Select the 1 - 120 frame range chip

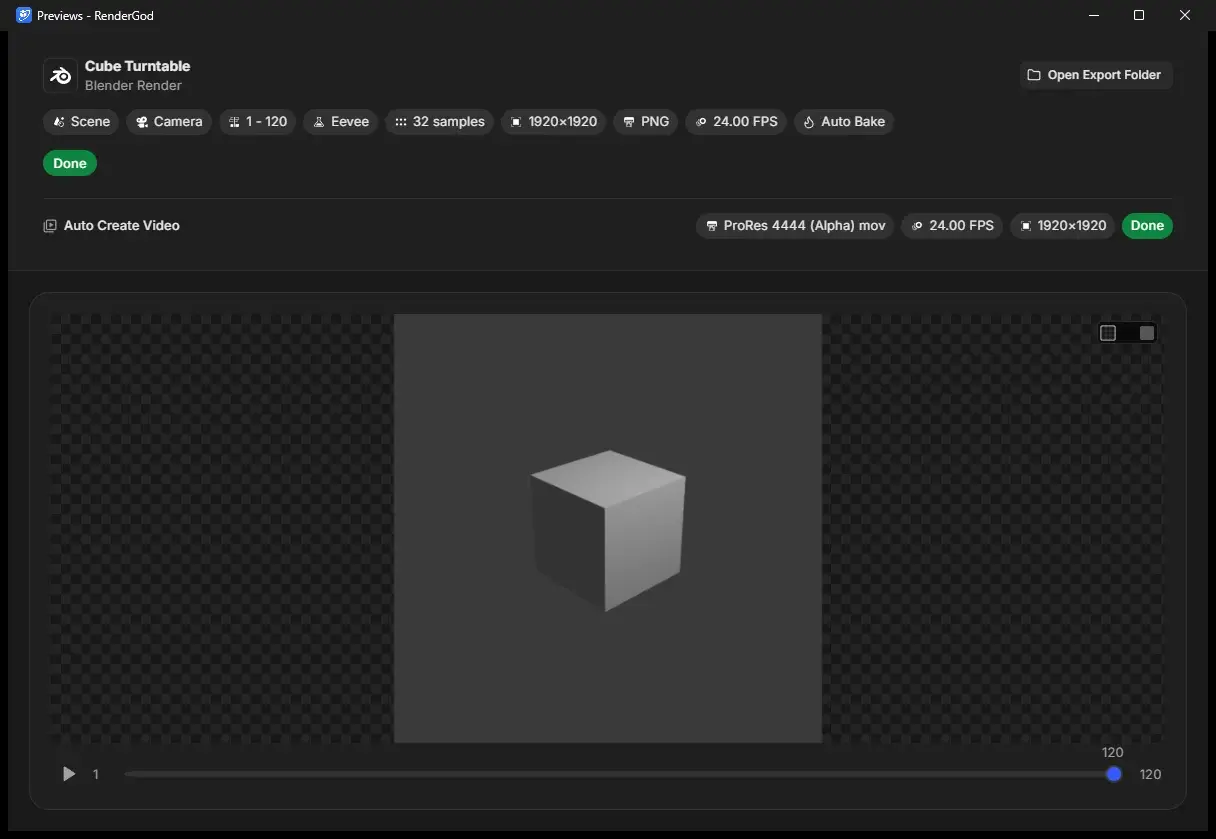[x=257, y=122]
